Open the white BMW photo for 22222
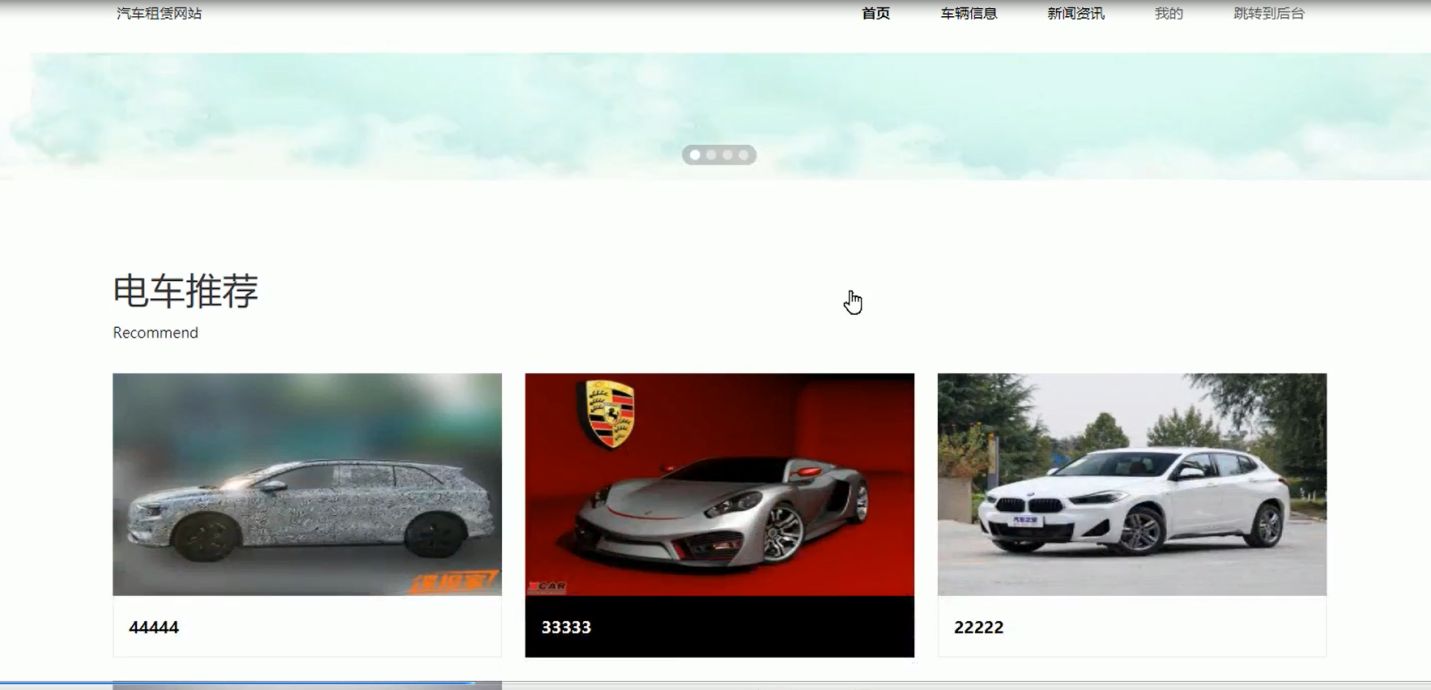The width and height of the screenshot is (1431, 690). coord(1132,485)
